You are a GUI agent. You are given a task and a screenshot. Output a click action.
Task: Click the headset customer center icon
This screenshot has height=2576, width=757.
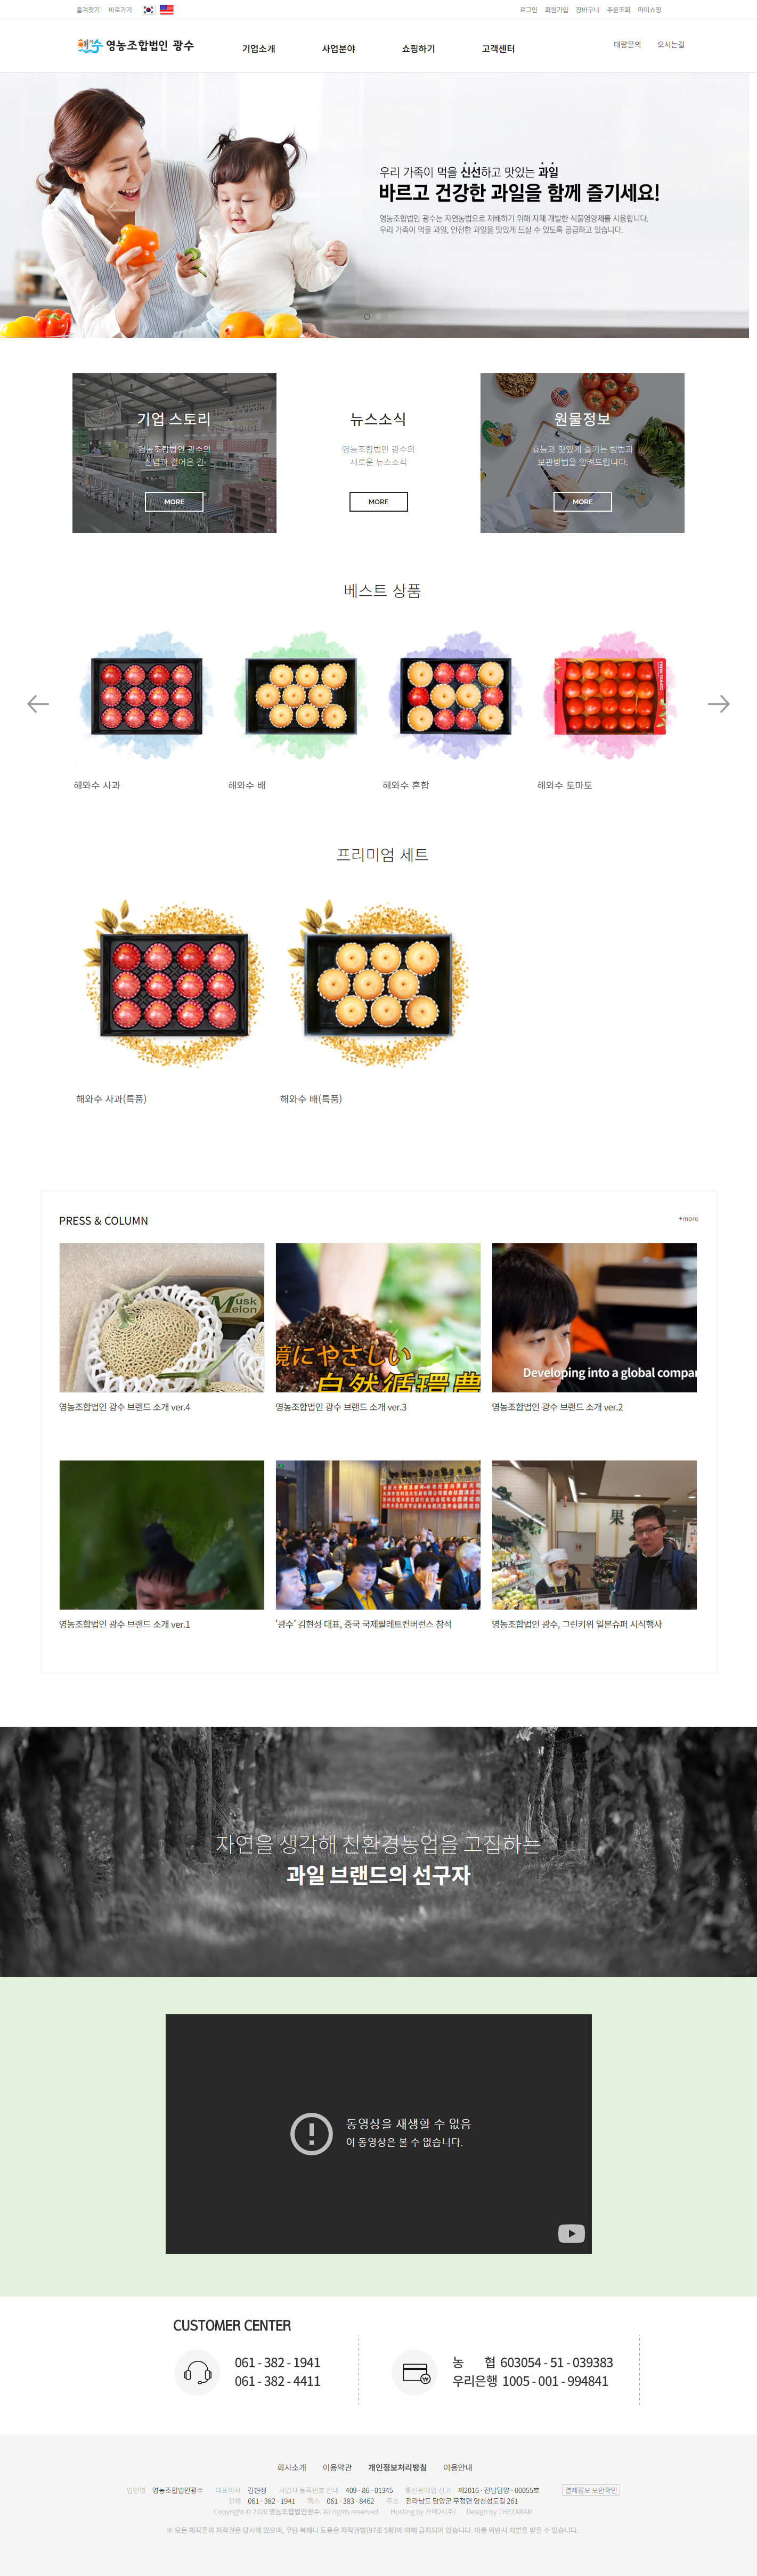198,2372
